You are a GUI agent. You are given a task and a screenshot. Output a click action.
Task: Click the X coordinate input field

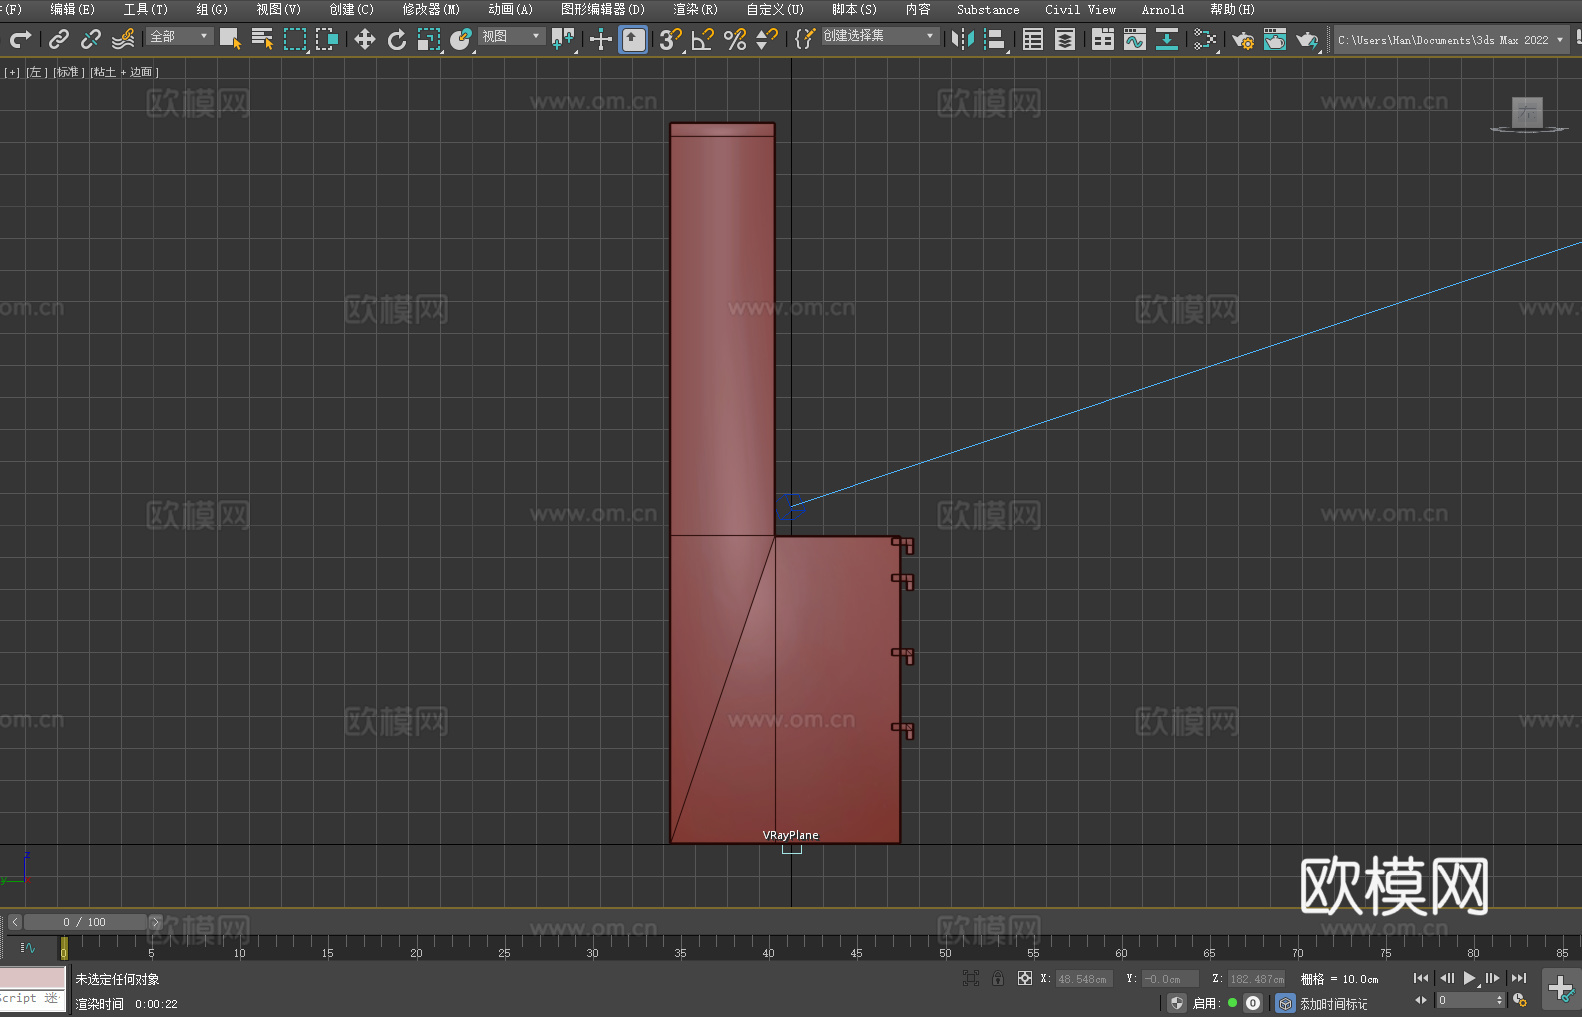[x=1083, y=979]
